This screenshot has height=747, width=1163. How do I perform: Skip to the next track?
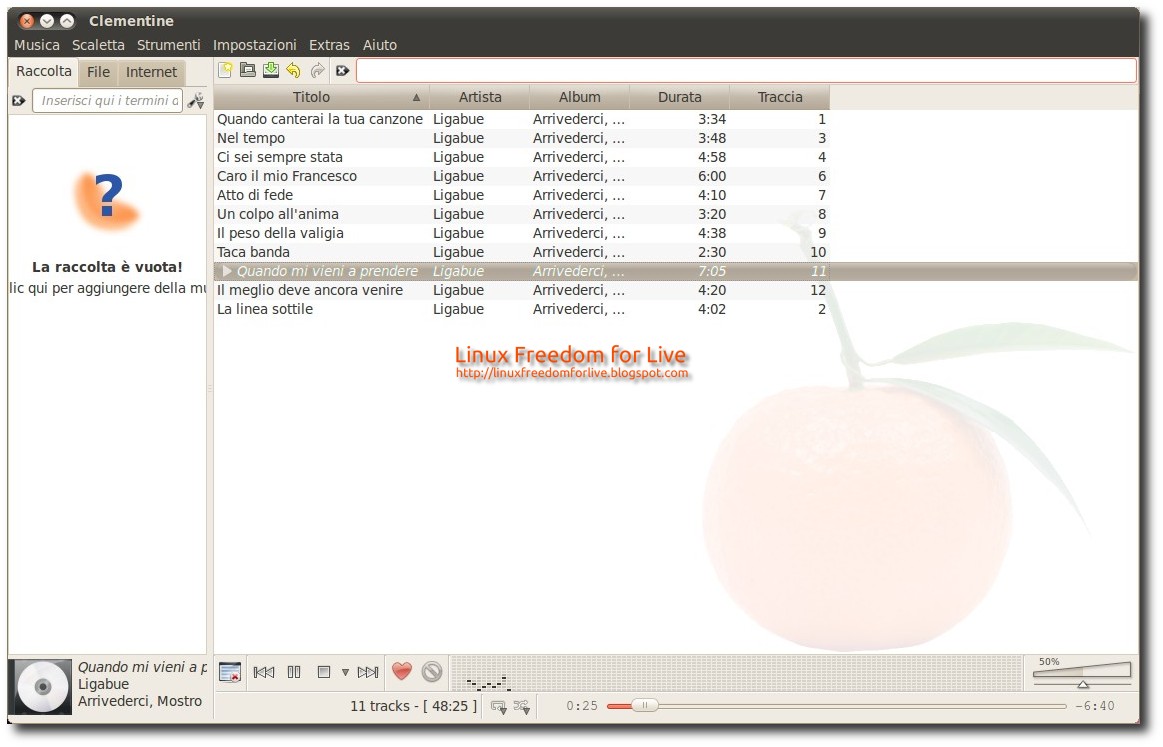tap(368, 672)
